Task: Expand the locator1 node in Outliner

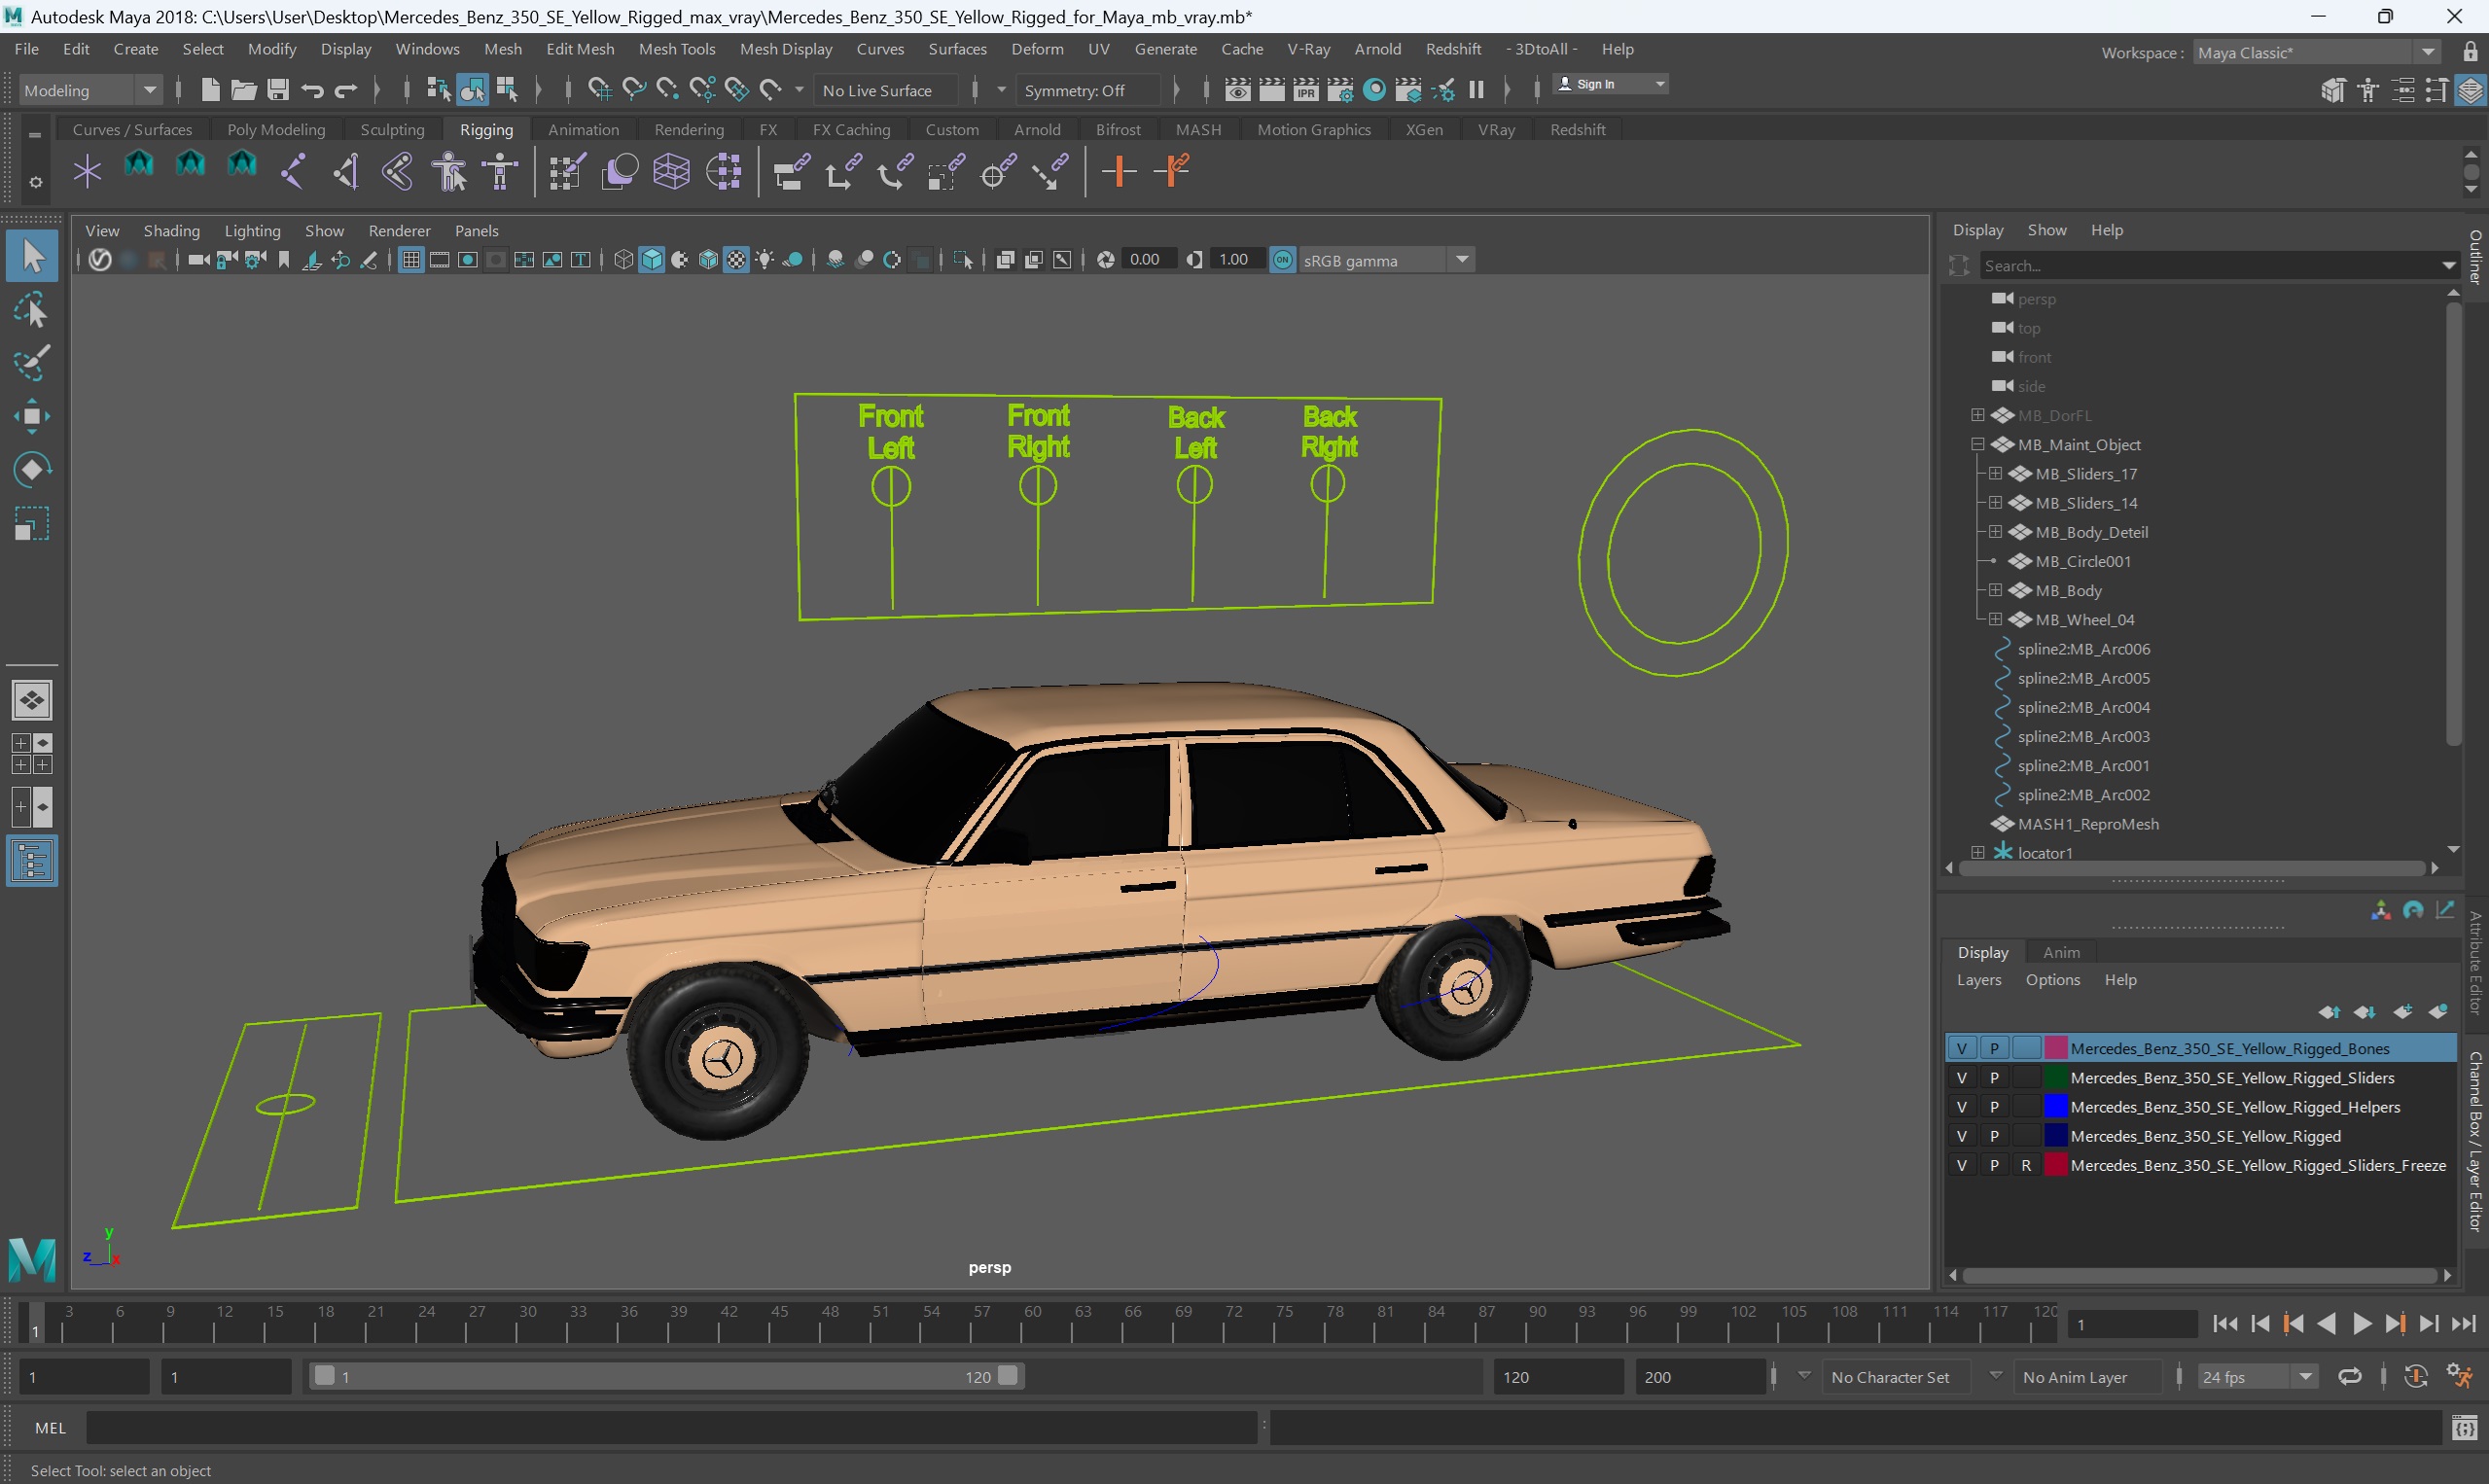Action: click(1978, 852)
